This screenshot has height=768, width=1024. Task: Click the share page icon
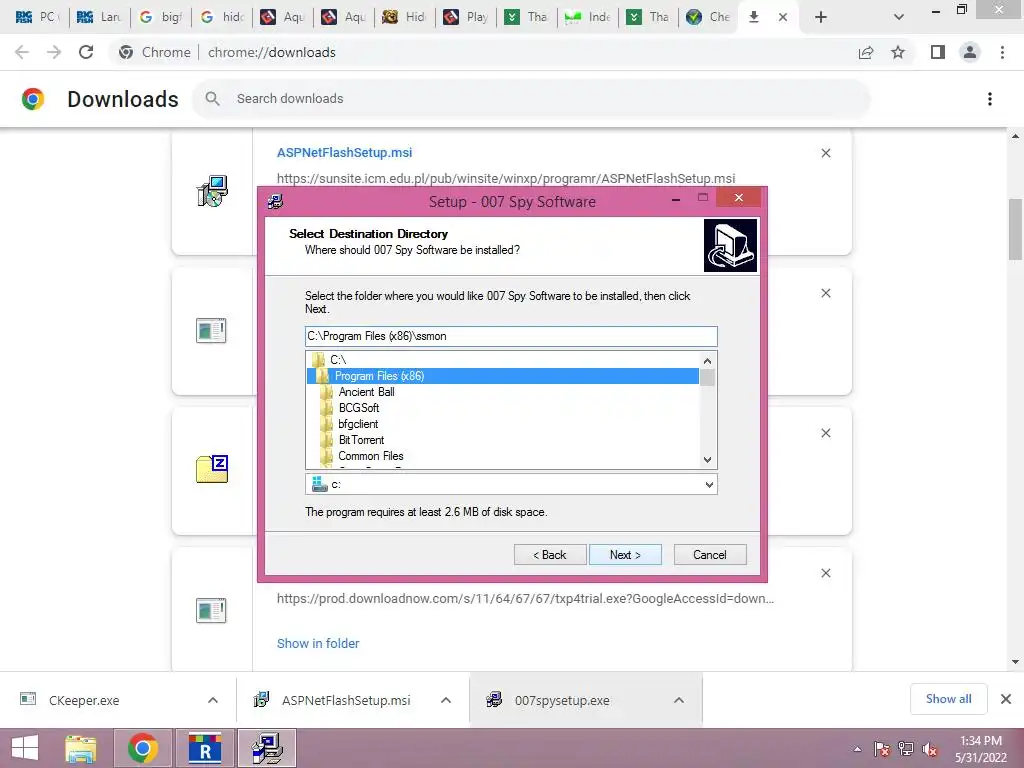(866, 52)
